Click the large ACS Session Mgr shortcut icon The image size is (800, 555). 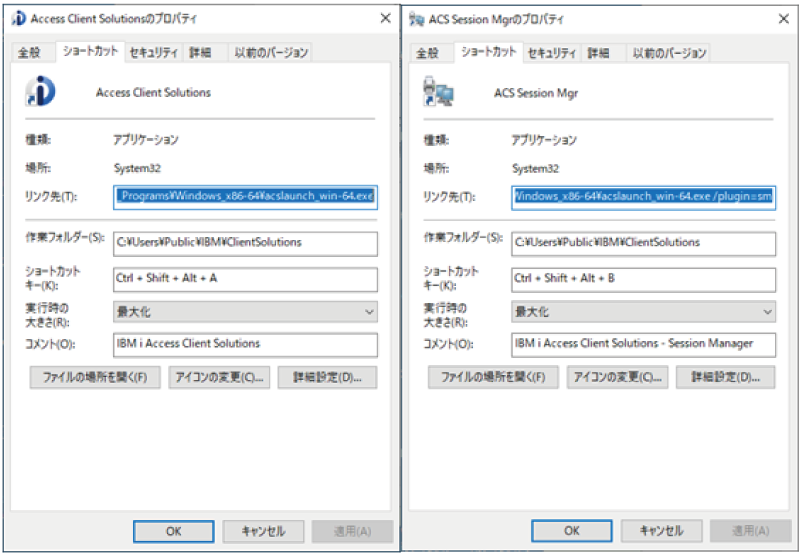[438, 91]
